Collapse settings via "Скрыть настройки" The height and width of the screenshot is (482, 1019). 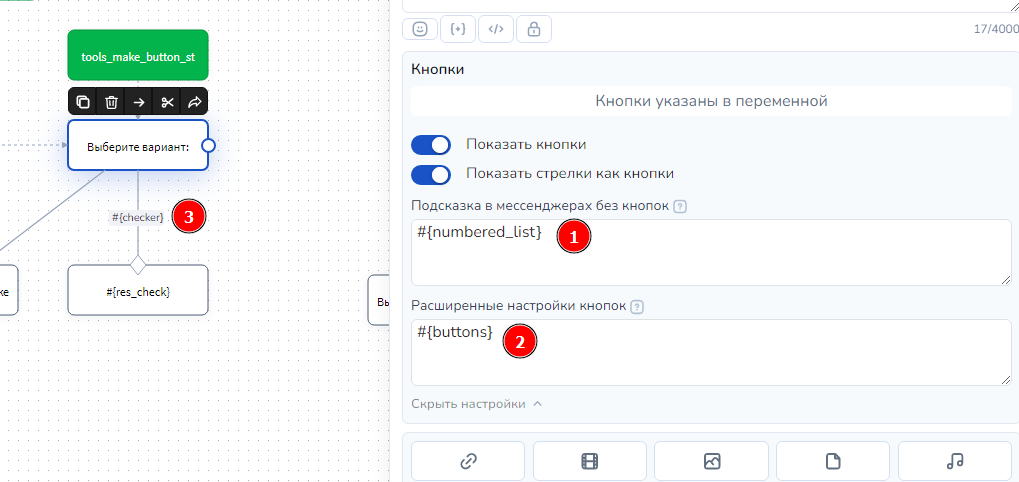(x=476, y=404)
